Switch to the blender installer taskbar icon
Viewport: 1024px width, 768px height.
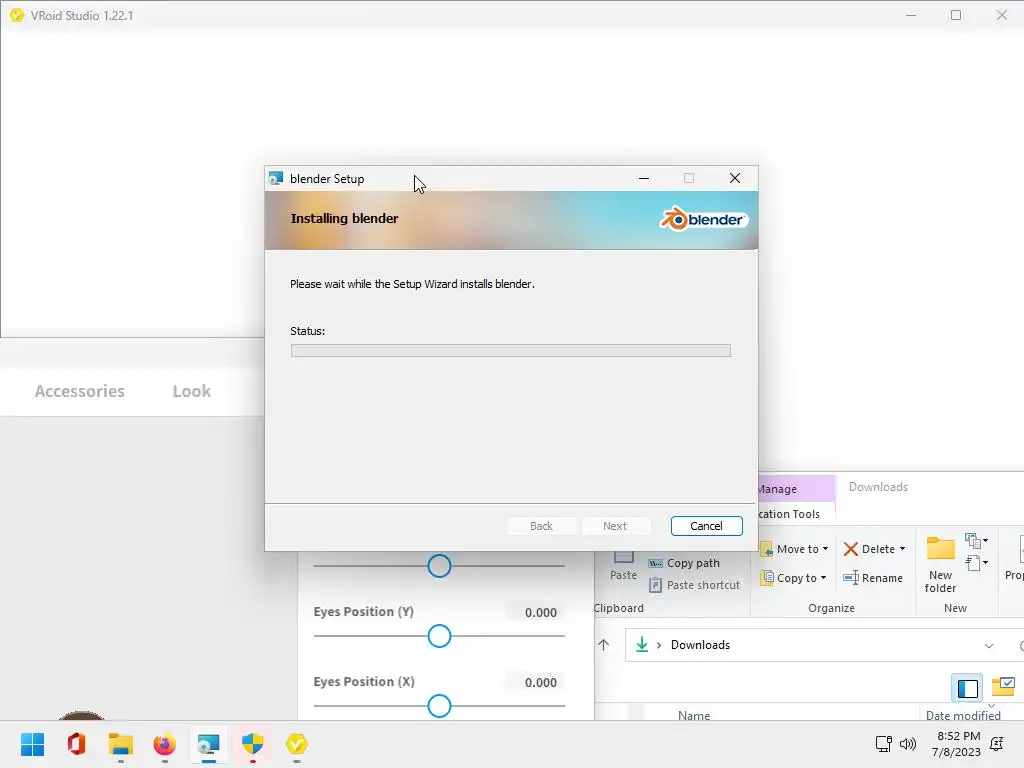coord(208,744)
